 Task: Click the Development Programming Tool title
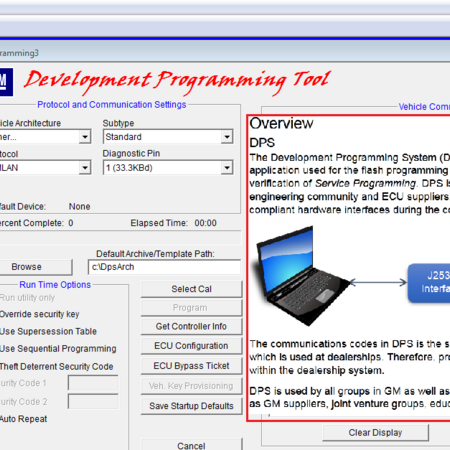point(177,82)
